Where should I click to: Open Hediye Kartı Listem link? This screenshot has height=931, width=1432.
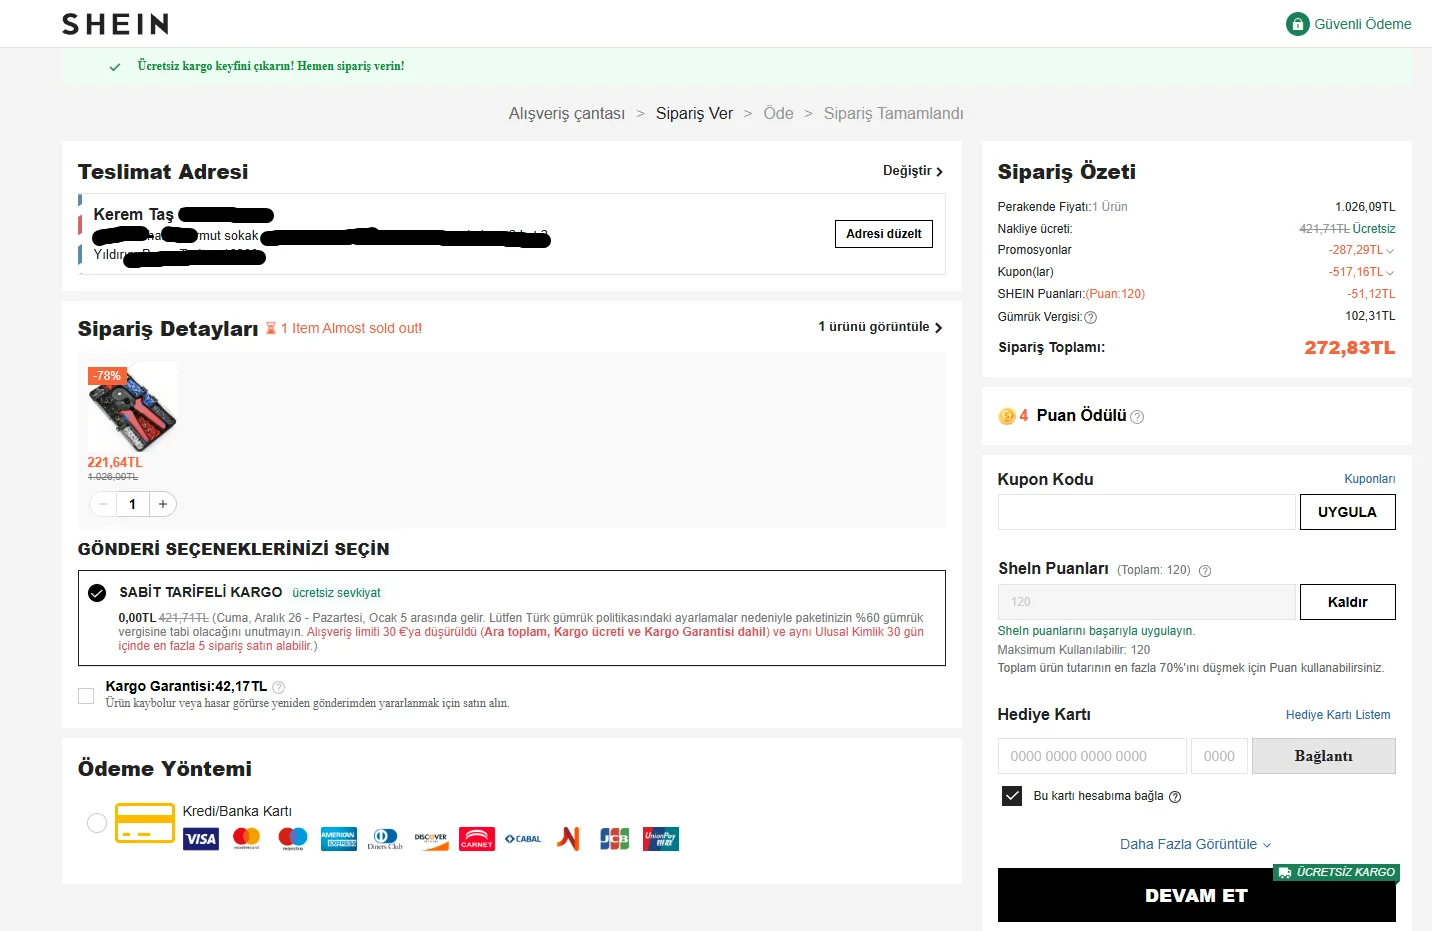point(1338,715)
